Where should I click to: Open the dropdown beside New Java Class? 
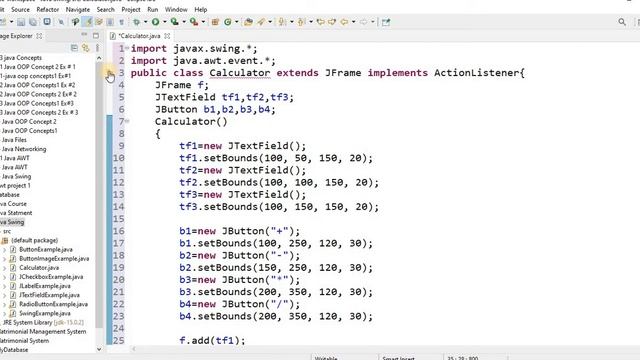point(236,22)
